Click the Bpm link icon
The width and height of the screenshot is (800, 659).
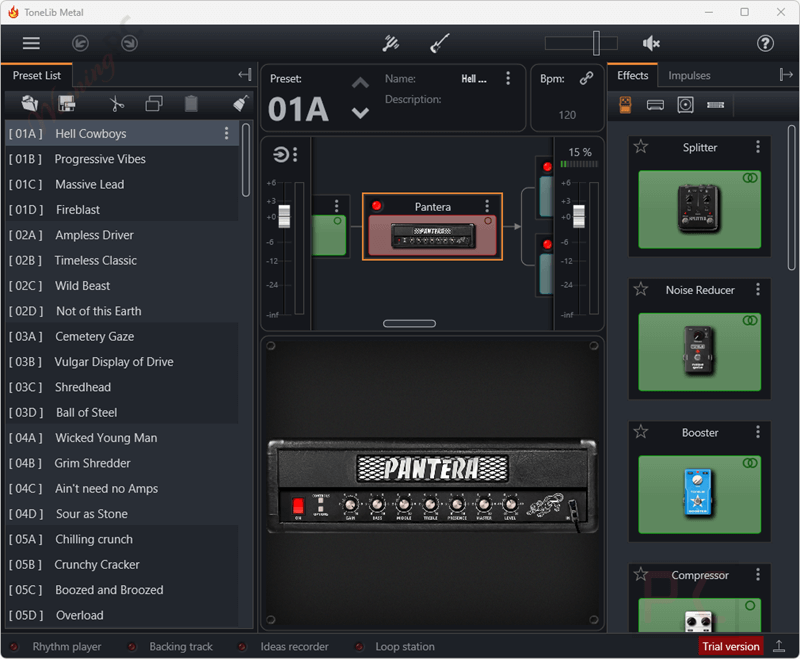586,78
